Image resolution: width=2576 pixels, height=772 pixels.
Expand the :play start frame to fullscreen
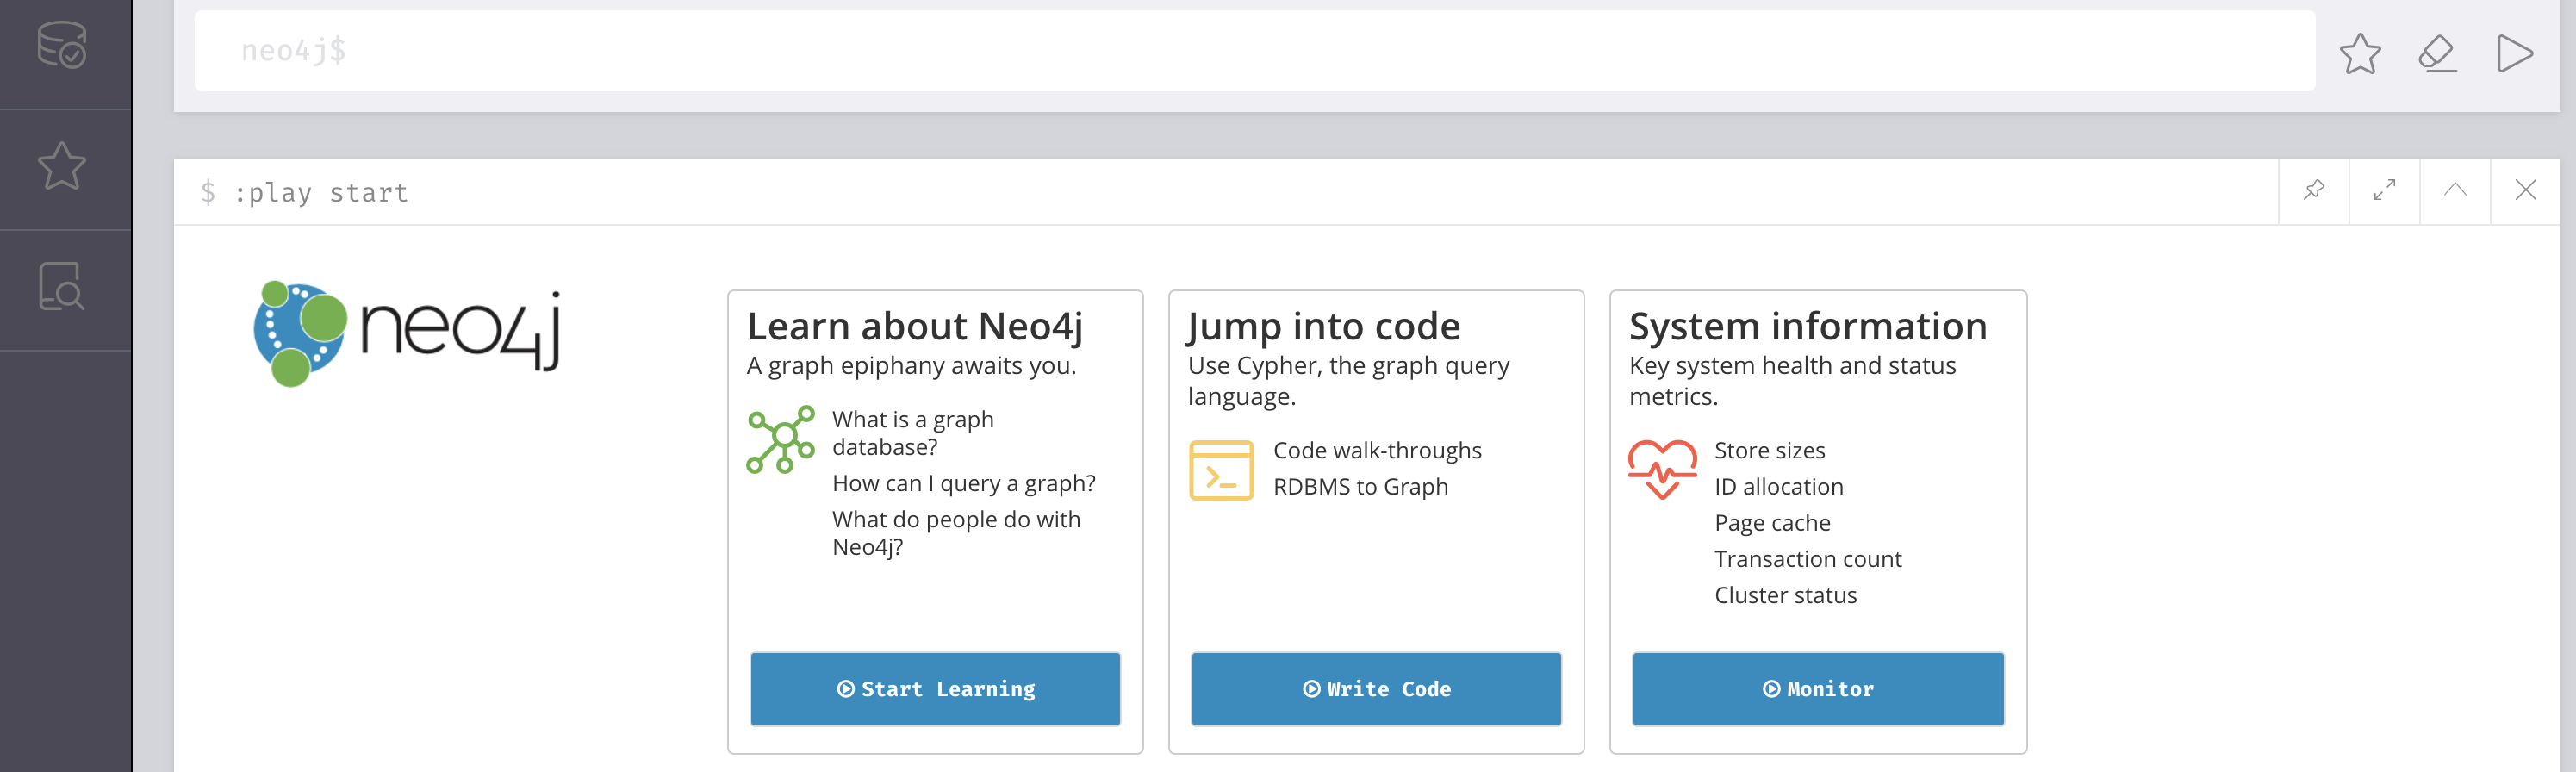click(2384, 190)
